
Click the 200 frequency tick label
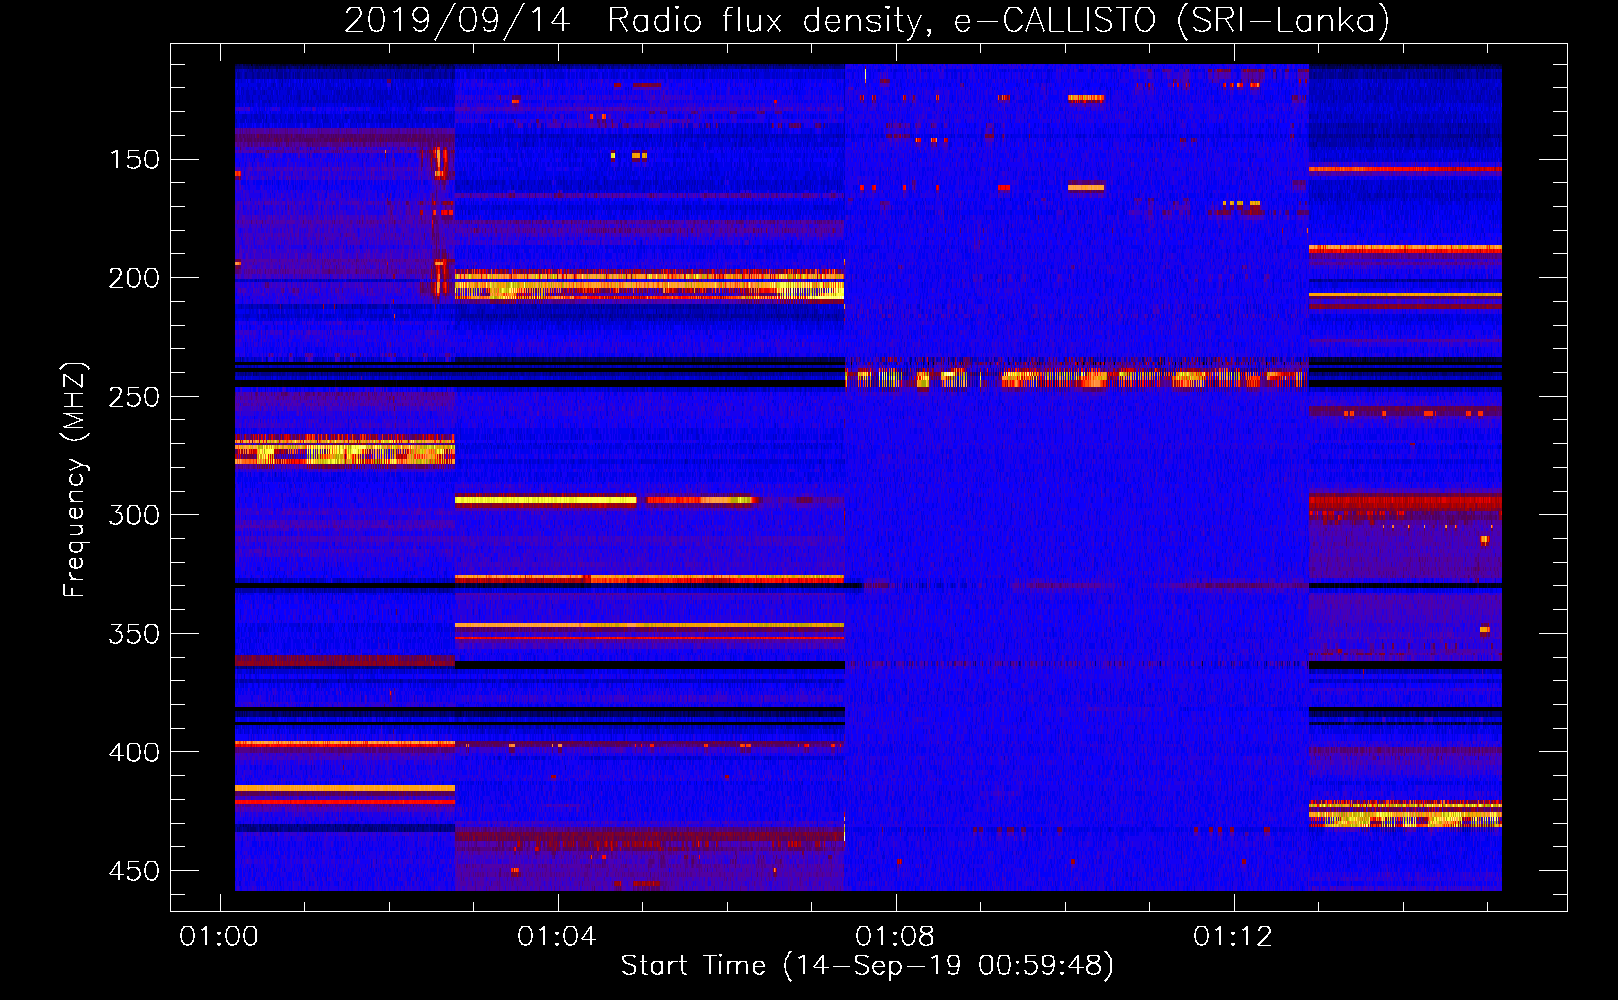pos(134,278)
